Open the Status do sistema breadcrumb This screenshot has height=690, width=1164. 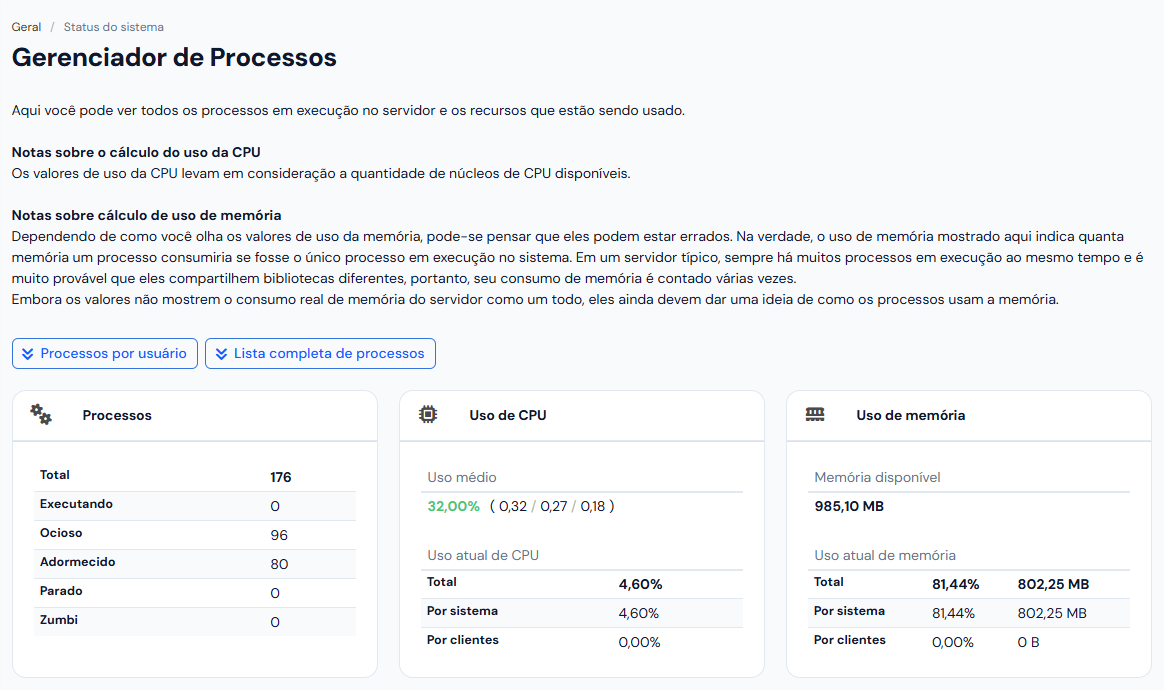click(114, 27)
